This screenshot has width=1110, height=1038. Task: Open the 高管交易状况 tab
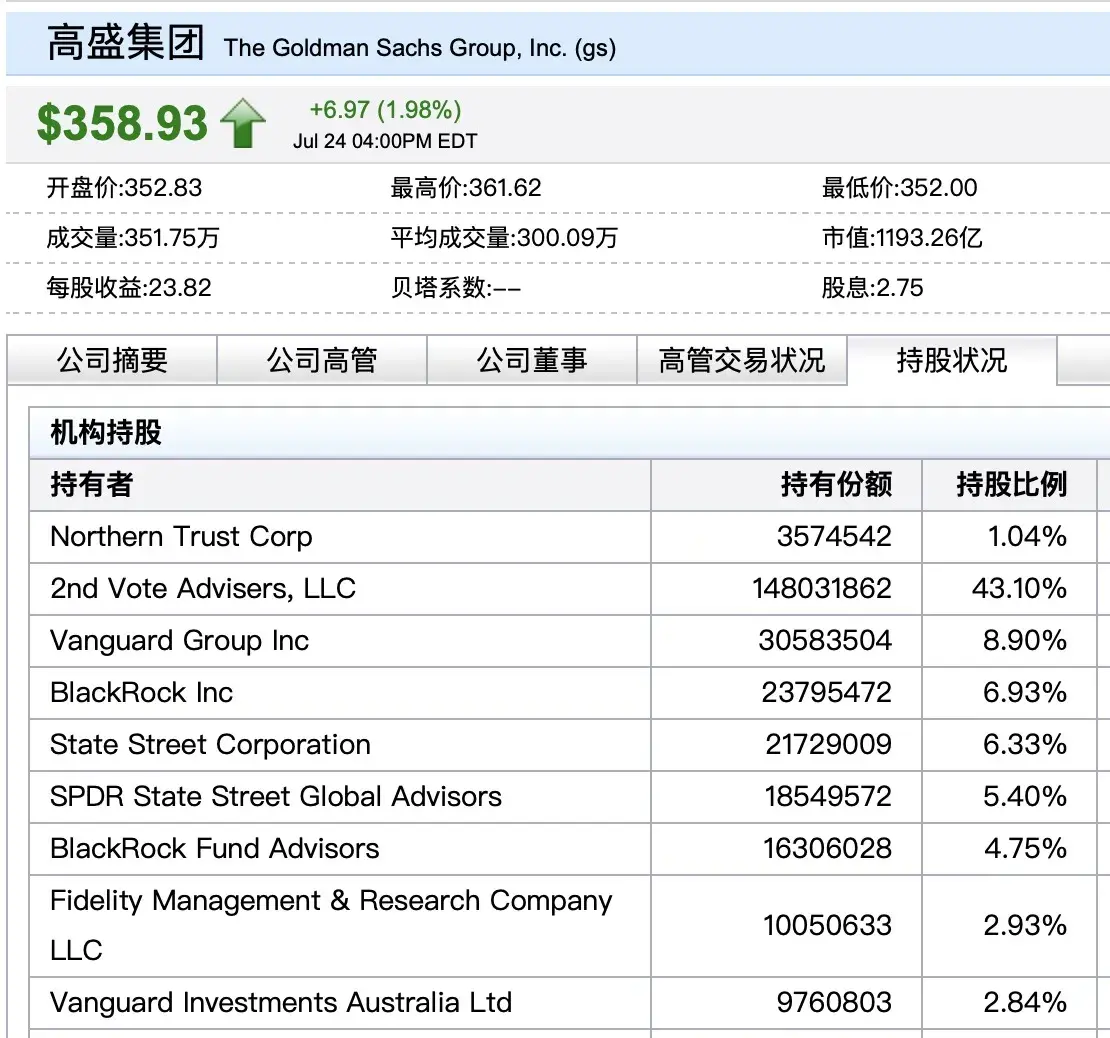[x=741, y=360]
